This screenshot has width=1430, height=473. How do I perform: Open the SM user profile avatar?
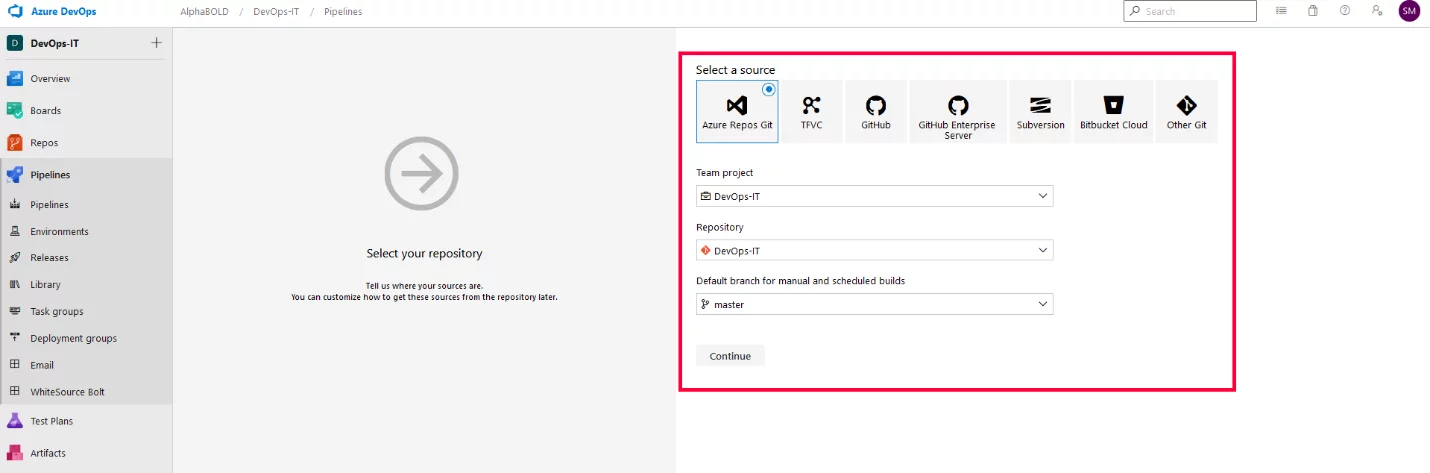1409,11
